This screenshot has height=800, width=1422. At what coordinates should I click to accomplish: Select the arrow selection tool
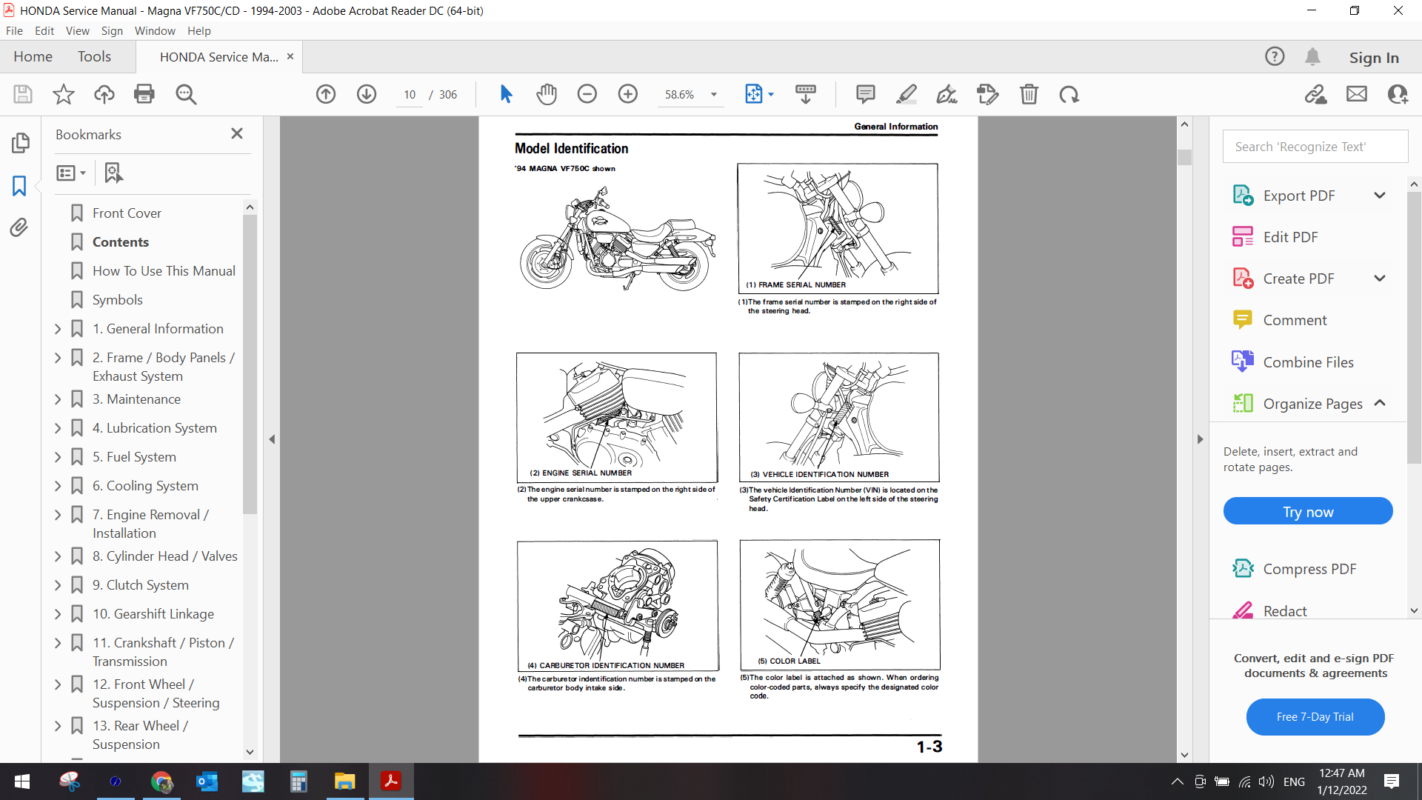click(x=506, y=94)
